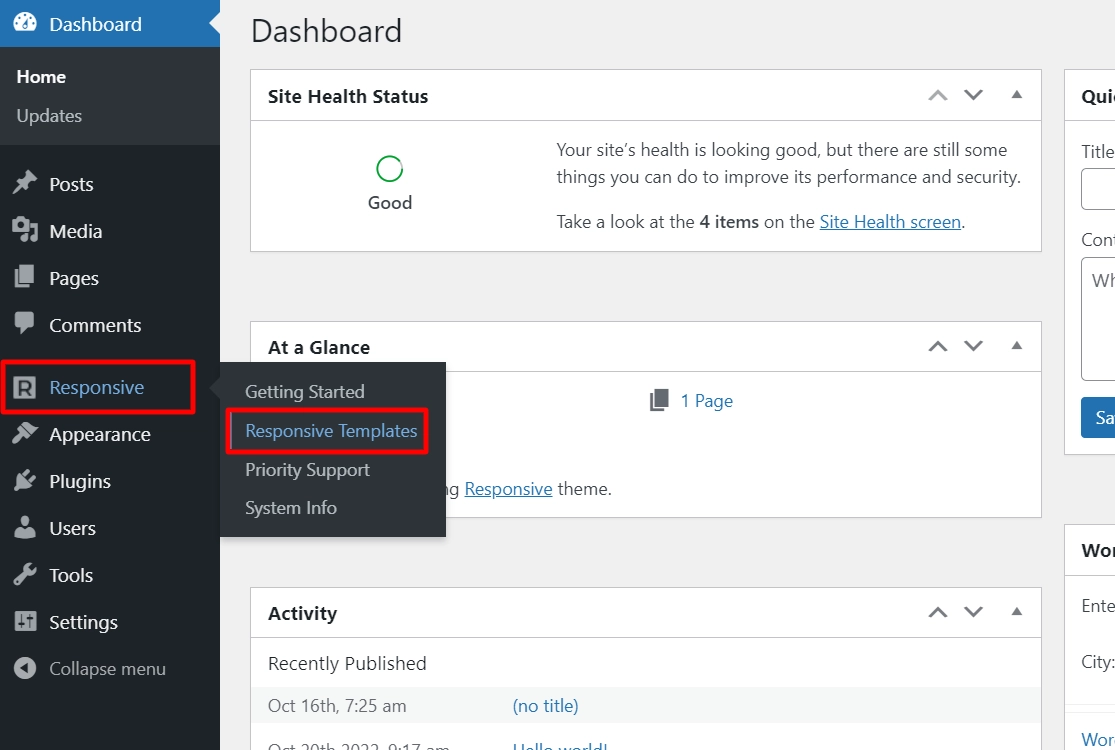Select the Responsive theme R icon

tap(33, 386)
